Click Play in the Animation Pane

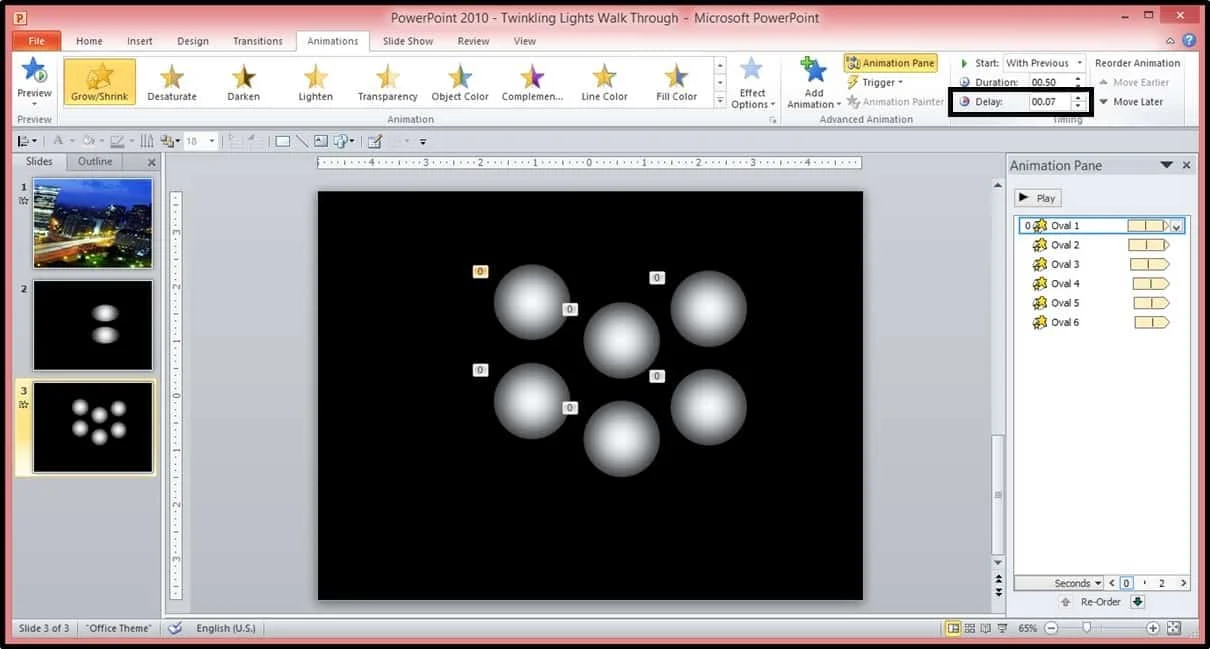1037,198
